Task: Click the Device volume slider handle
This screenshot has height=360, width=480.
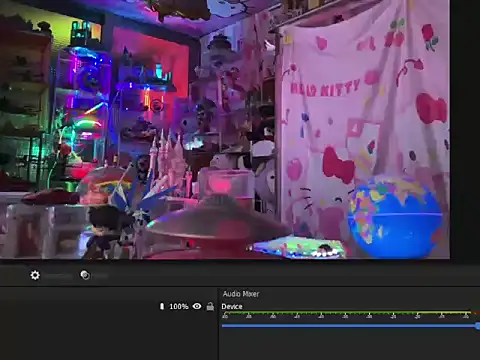Action: tap(478, 326)
